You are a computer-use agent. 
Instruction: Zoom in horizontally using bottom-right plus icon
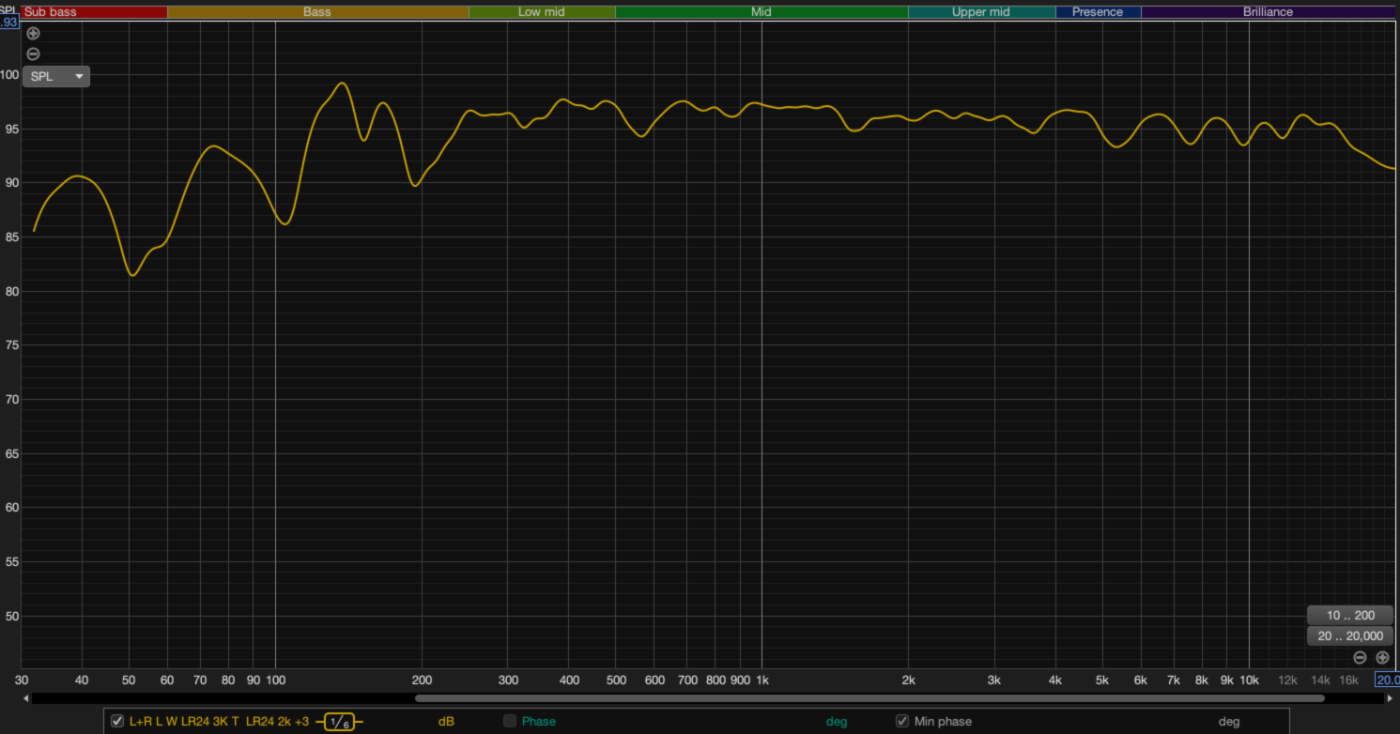point(1383,657)
